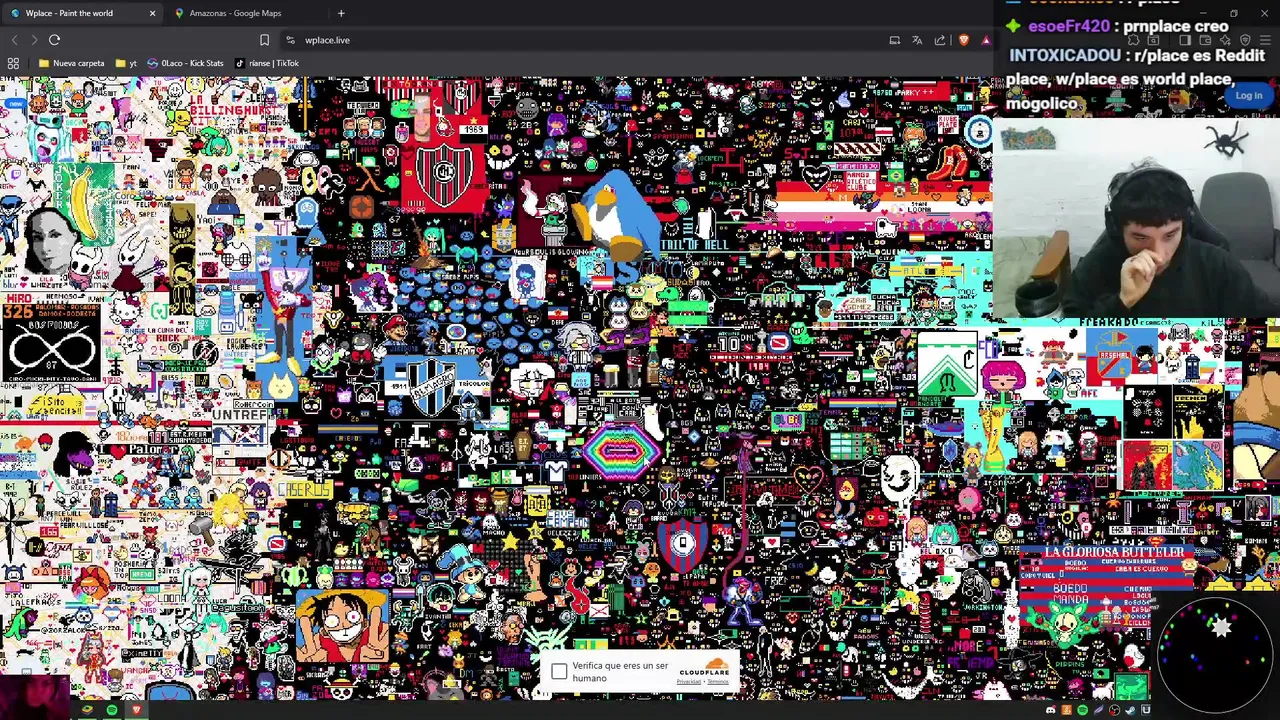Viewport: 1280px width, 720px height.
Task: Open Spotify in the left taskbar group
Action: (112, 710)
